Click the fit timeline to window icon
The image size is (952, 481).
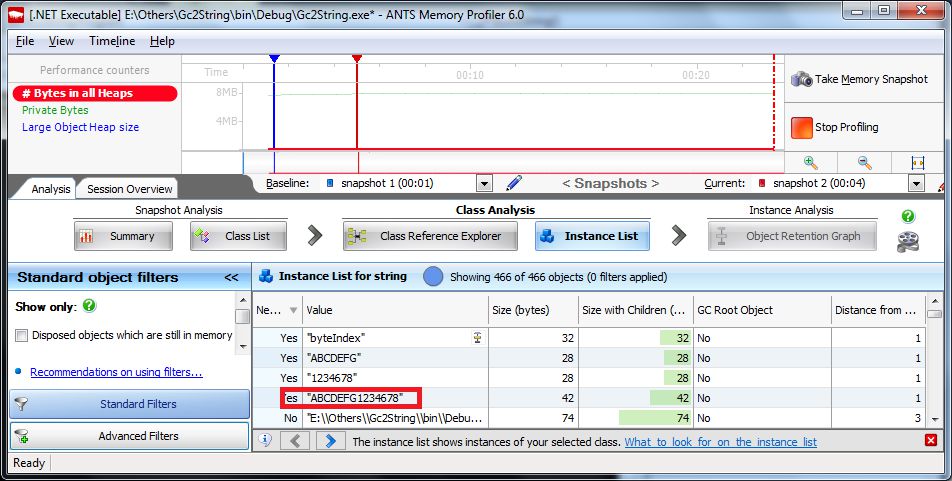point(917,163)
